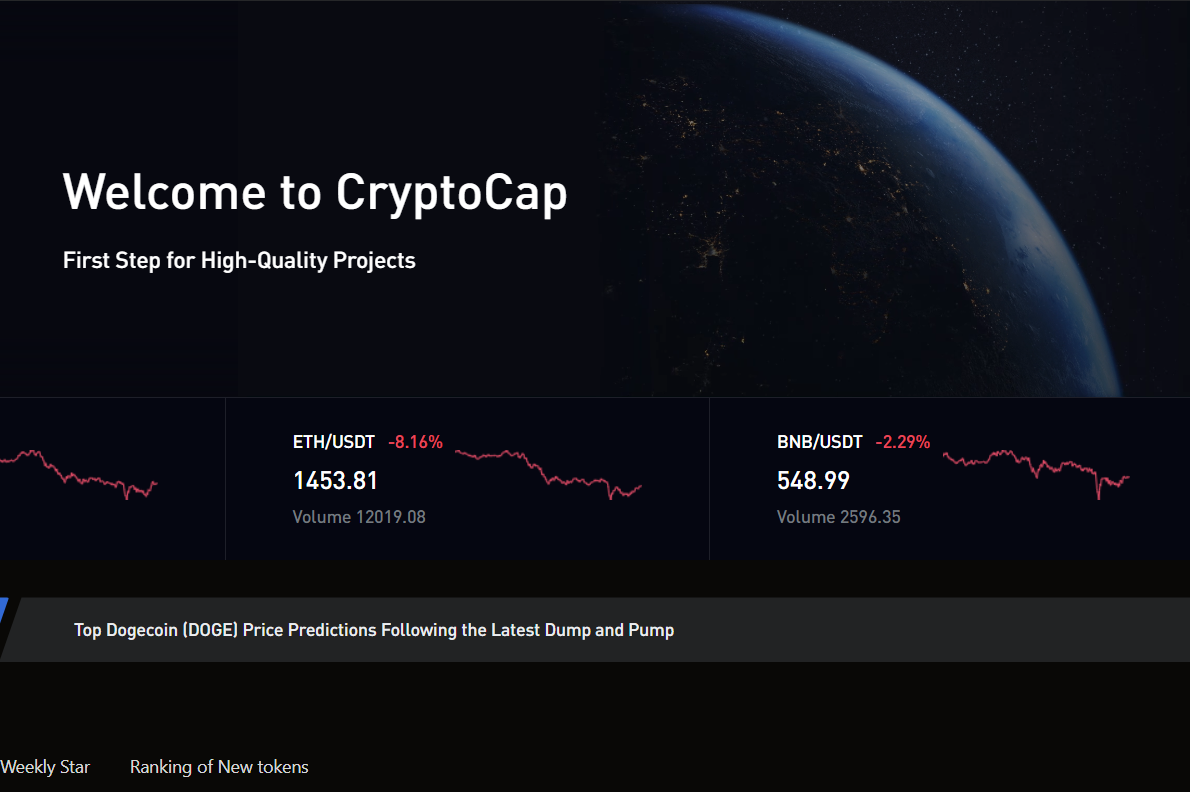The image size is (1190, 792).
Task: Switch to the Ranking of New tokens tab
Action: [218, 767]
